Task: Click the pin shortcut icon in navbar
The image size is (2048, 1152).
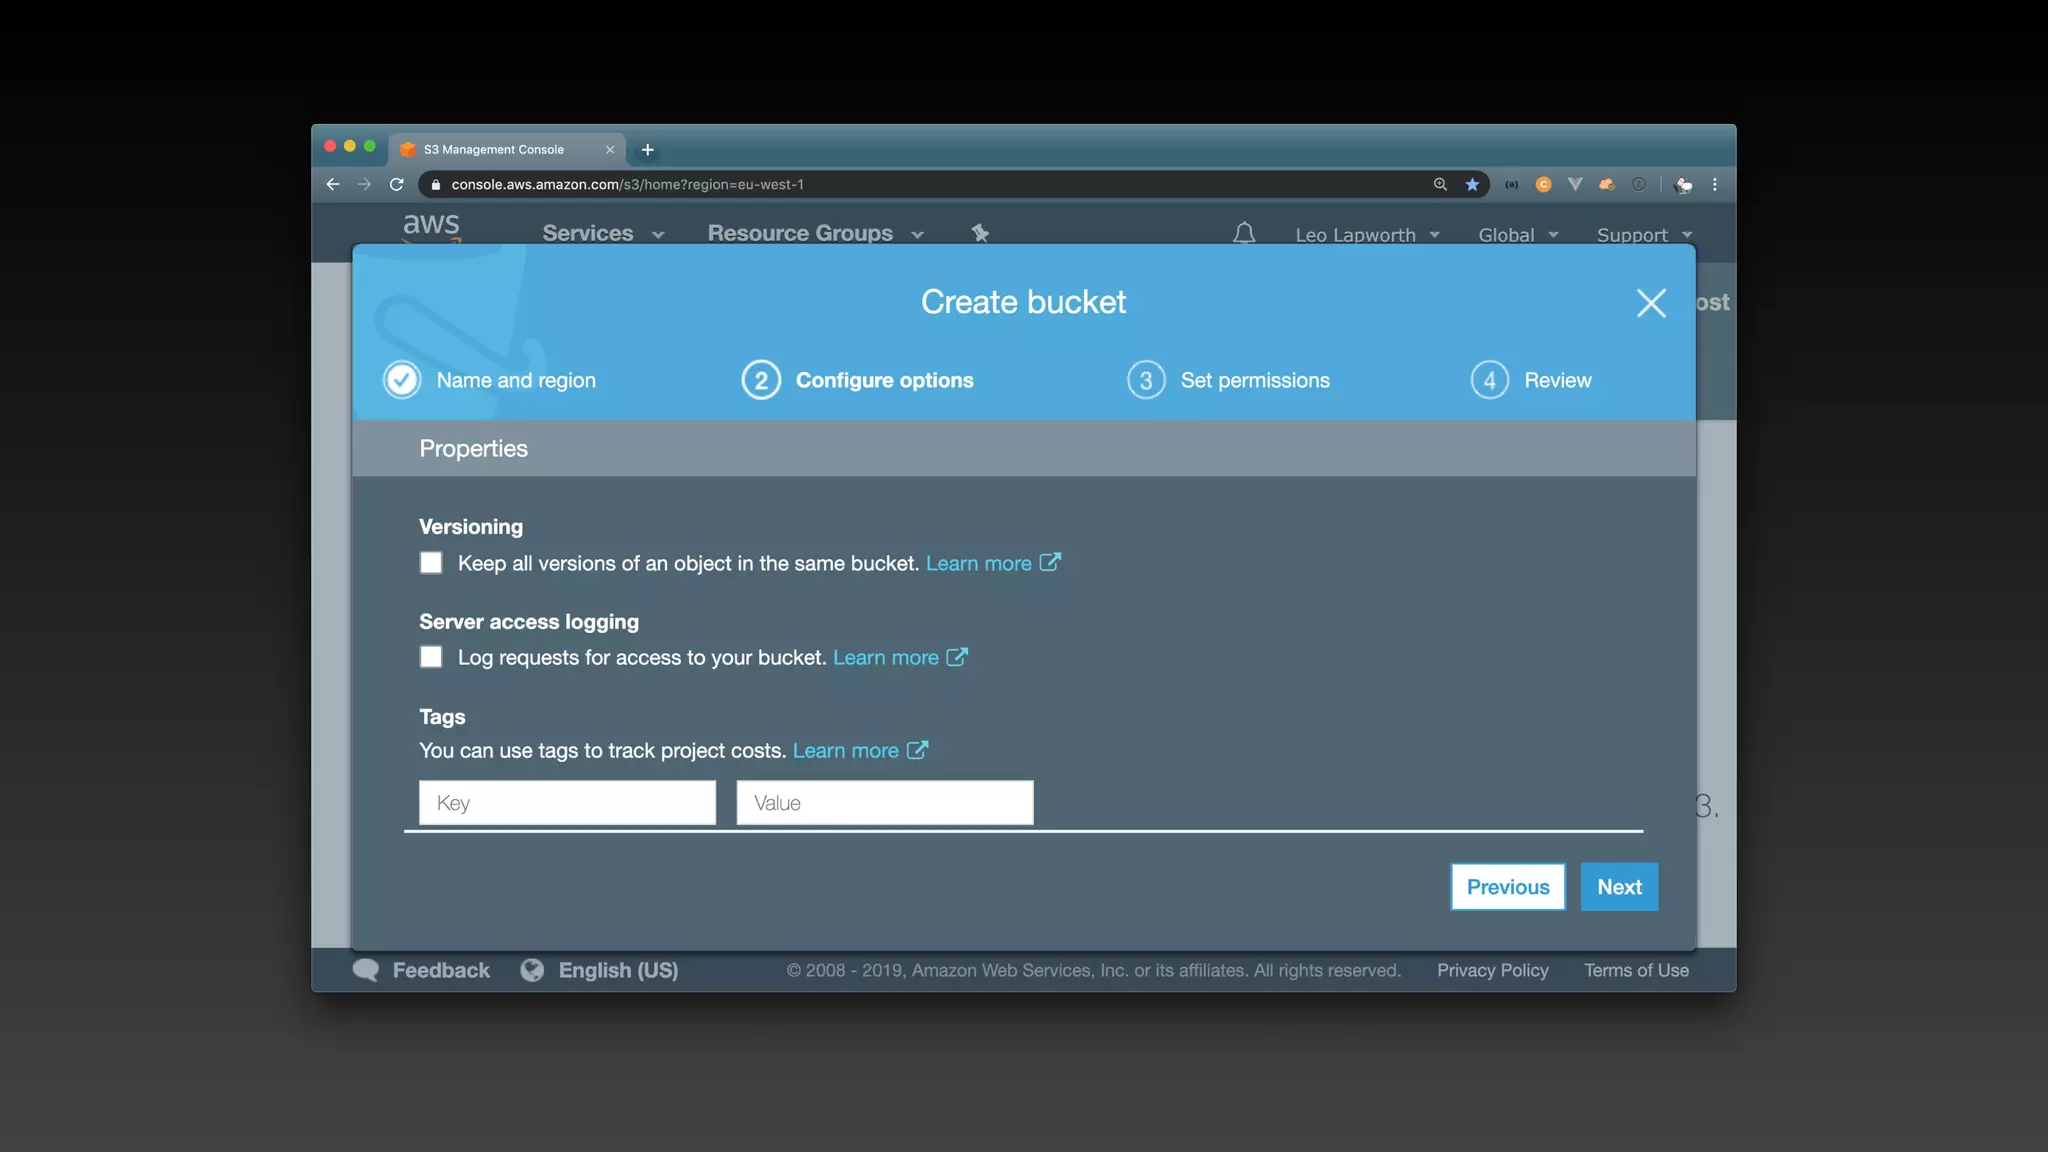Action: tap(980, 233)
